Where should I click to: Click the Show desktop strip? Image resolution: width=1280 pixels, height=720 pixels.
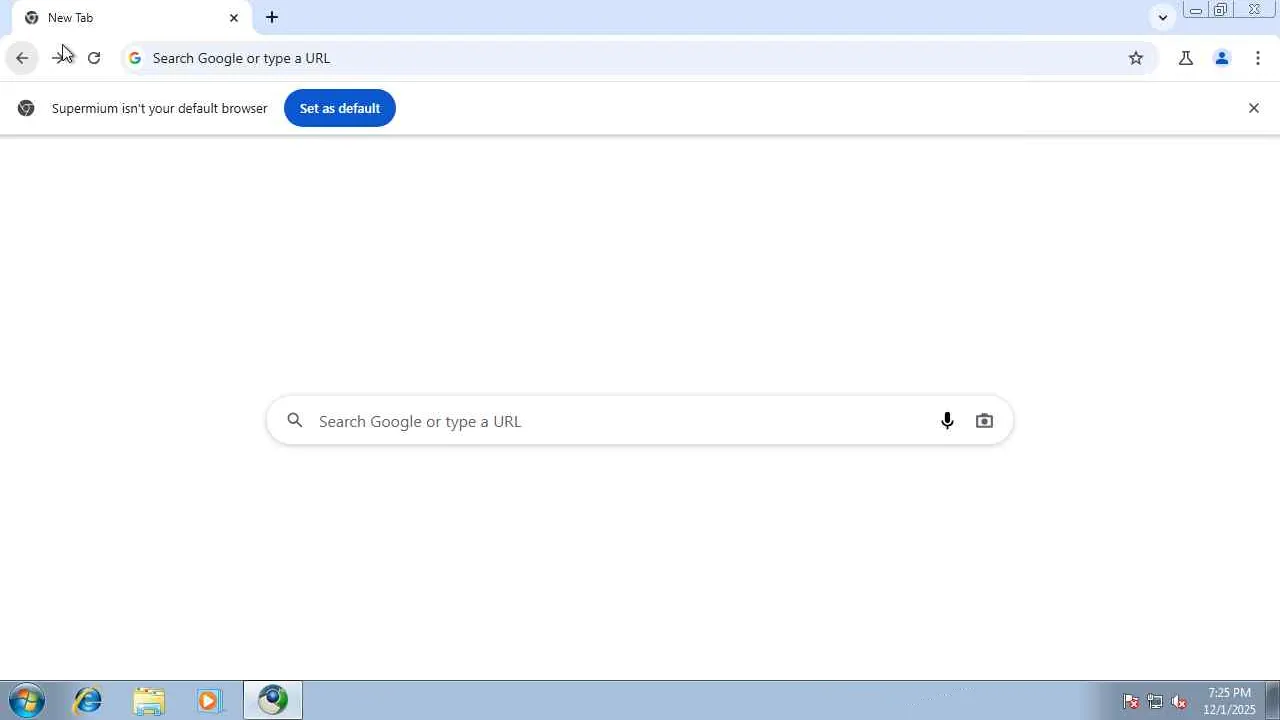(x=1273, y=700)
